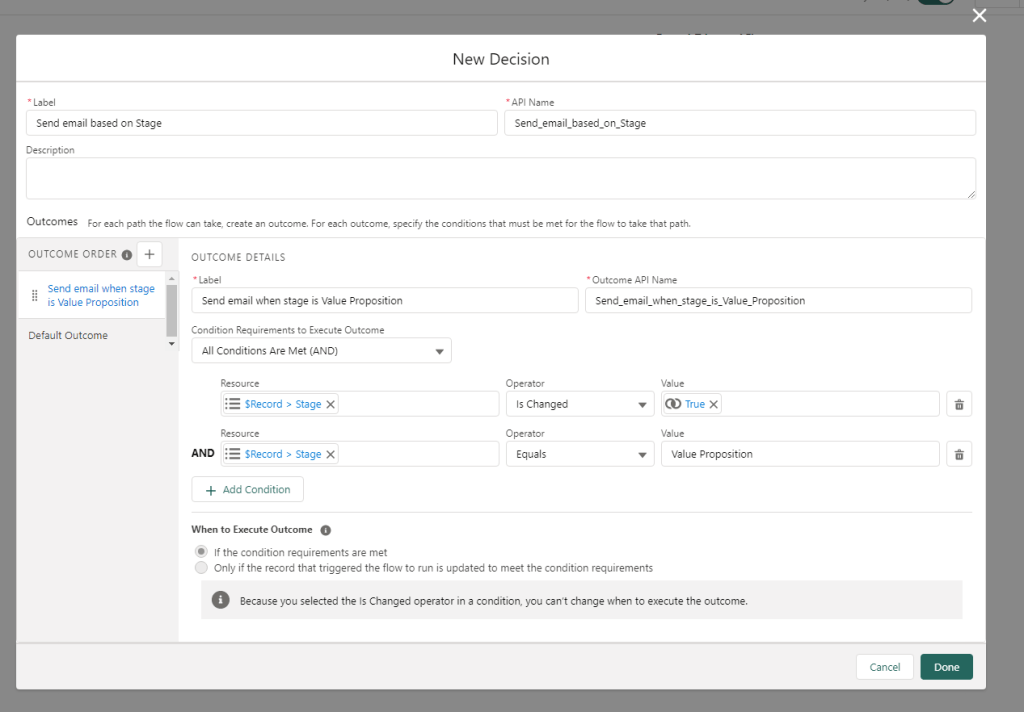Select 'If the condition requirements are met' option
Screen dimensions: 1024x712
(x=201, y=552)
